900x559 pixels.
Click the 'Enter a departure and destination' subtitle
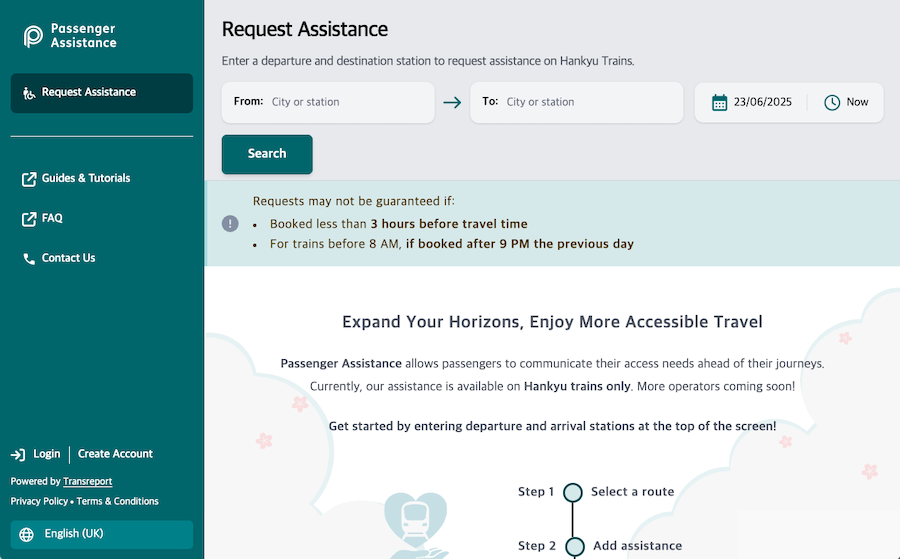428,61
